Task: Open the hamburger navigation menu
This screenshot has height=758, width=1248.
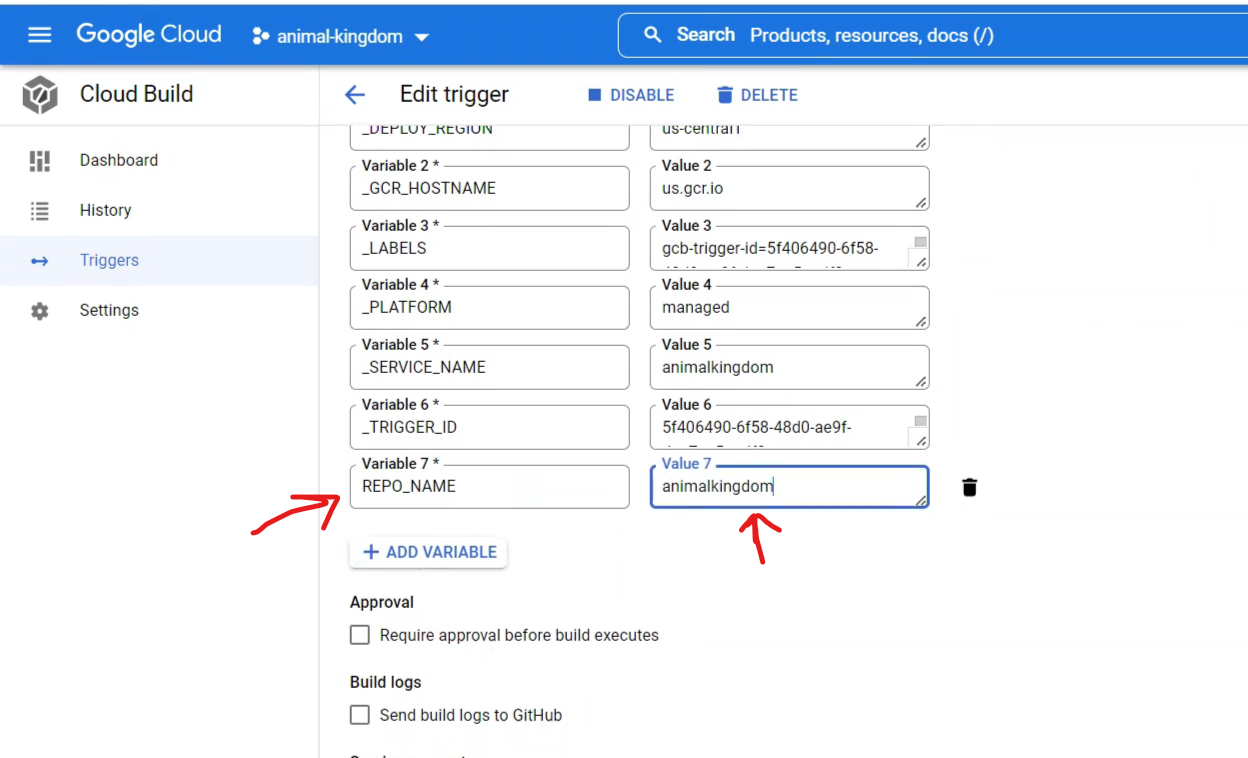Action: coord(39,35)
